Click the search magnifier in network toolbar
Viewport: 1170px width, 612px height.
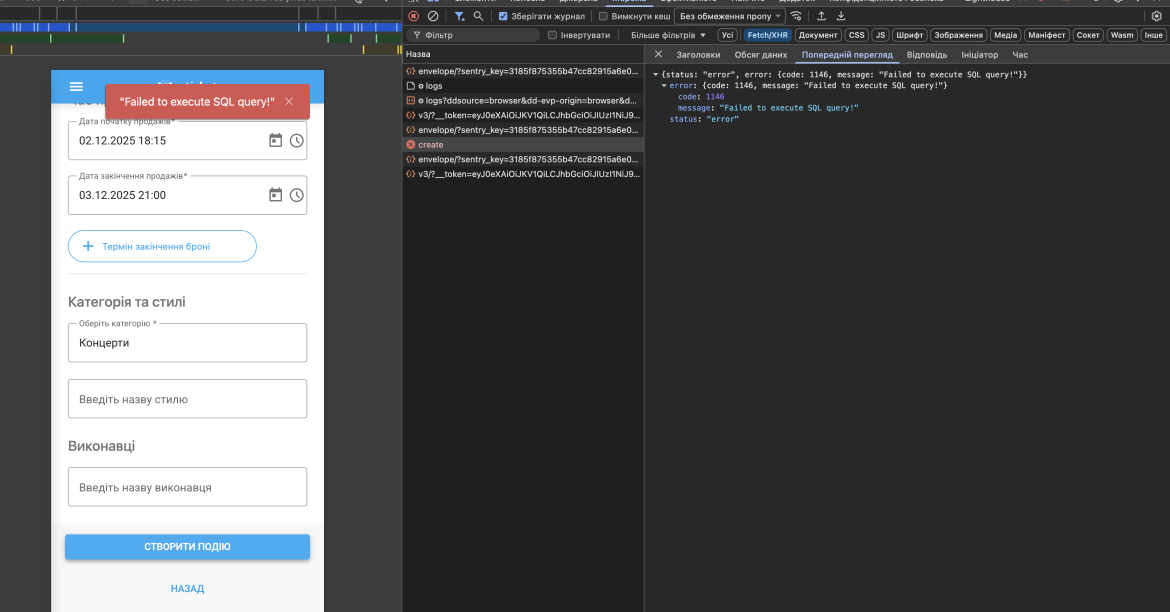pos(479,16)
